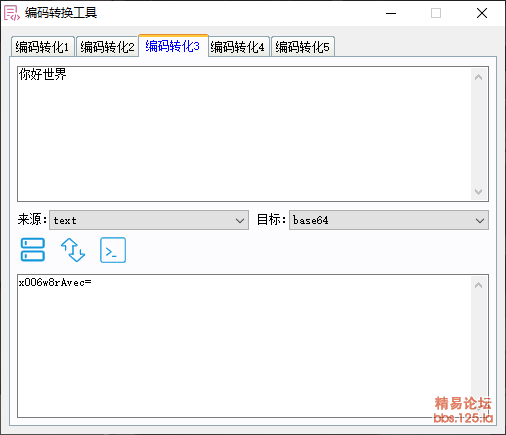
Task: Expand source combo box chevron arrow
Action: click(240, 220)
